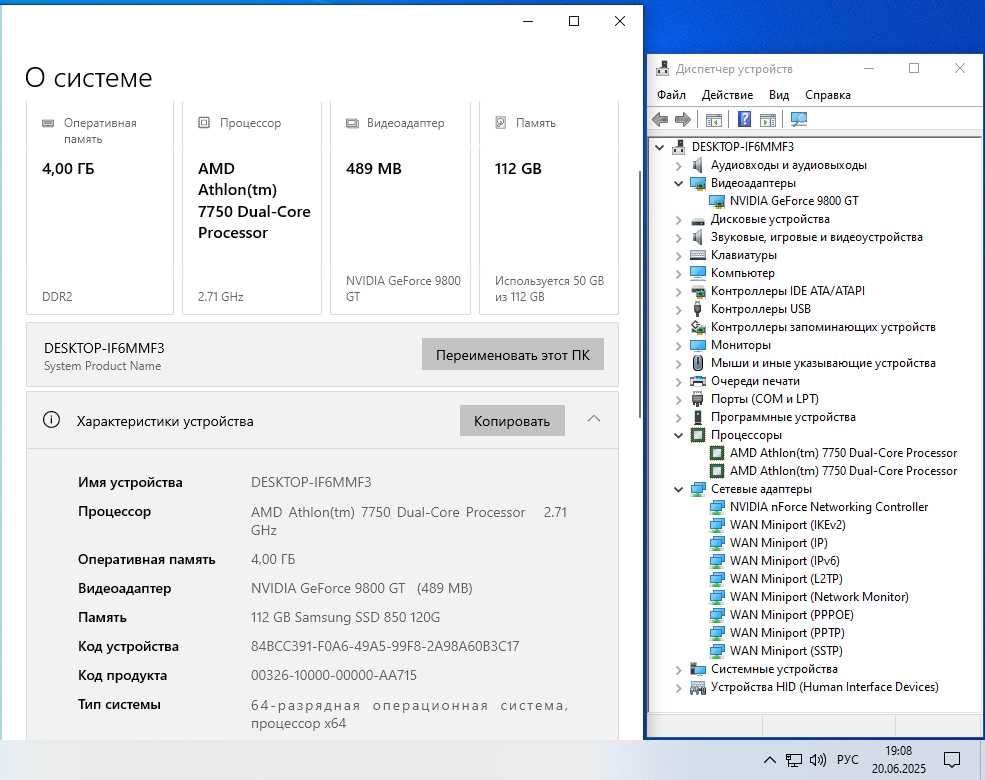Viewport: 985px width, 780px height.
Task: Collapse the Видеоадаптеры category
Action: 678,183
